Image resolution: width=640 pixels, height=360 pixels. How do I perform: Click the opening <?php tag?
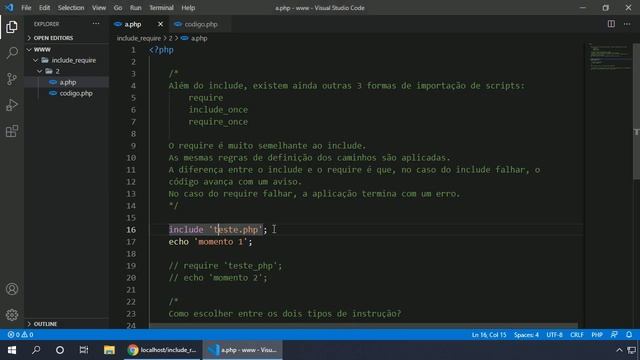point(161,50)
